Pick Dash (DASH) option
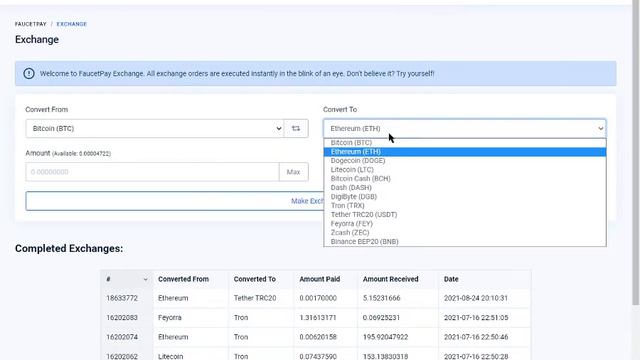Screen dimensions: 640x360 tap(464, 188)
